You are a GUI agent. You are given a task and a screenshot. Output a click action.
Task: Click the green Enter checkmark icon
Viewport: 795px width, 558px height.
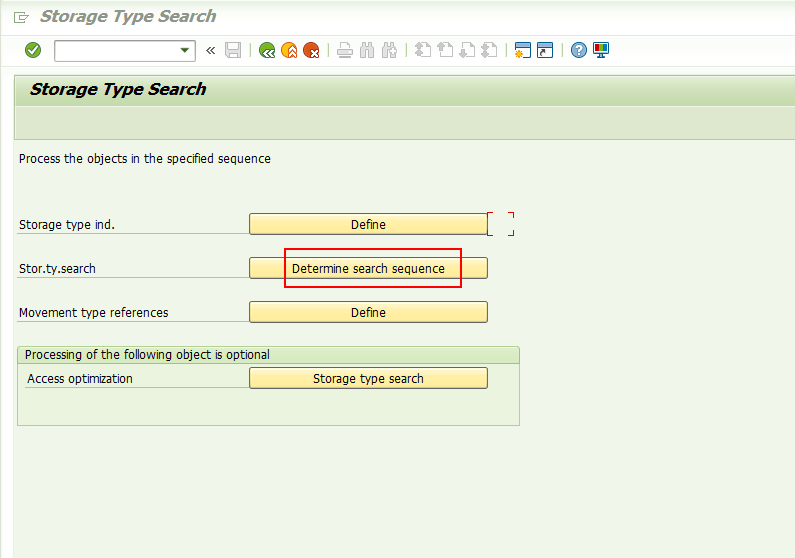(x=33, y=50)
